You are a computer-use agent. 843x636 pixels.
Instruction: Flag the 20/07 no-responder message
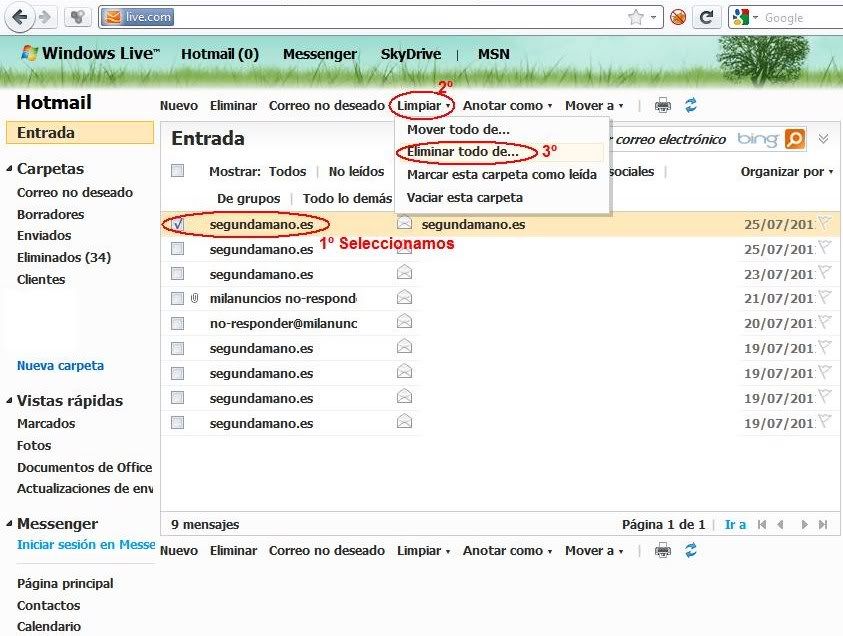click(825, 322)
